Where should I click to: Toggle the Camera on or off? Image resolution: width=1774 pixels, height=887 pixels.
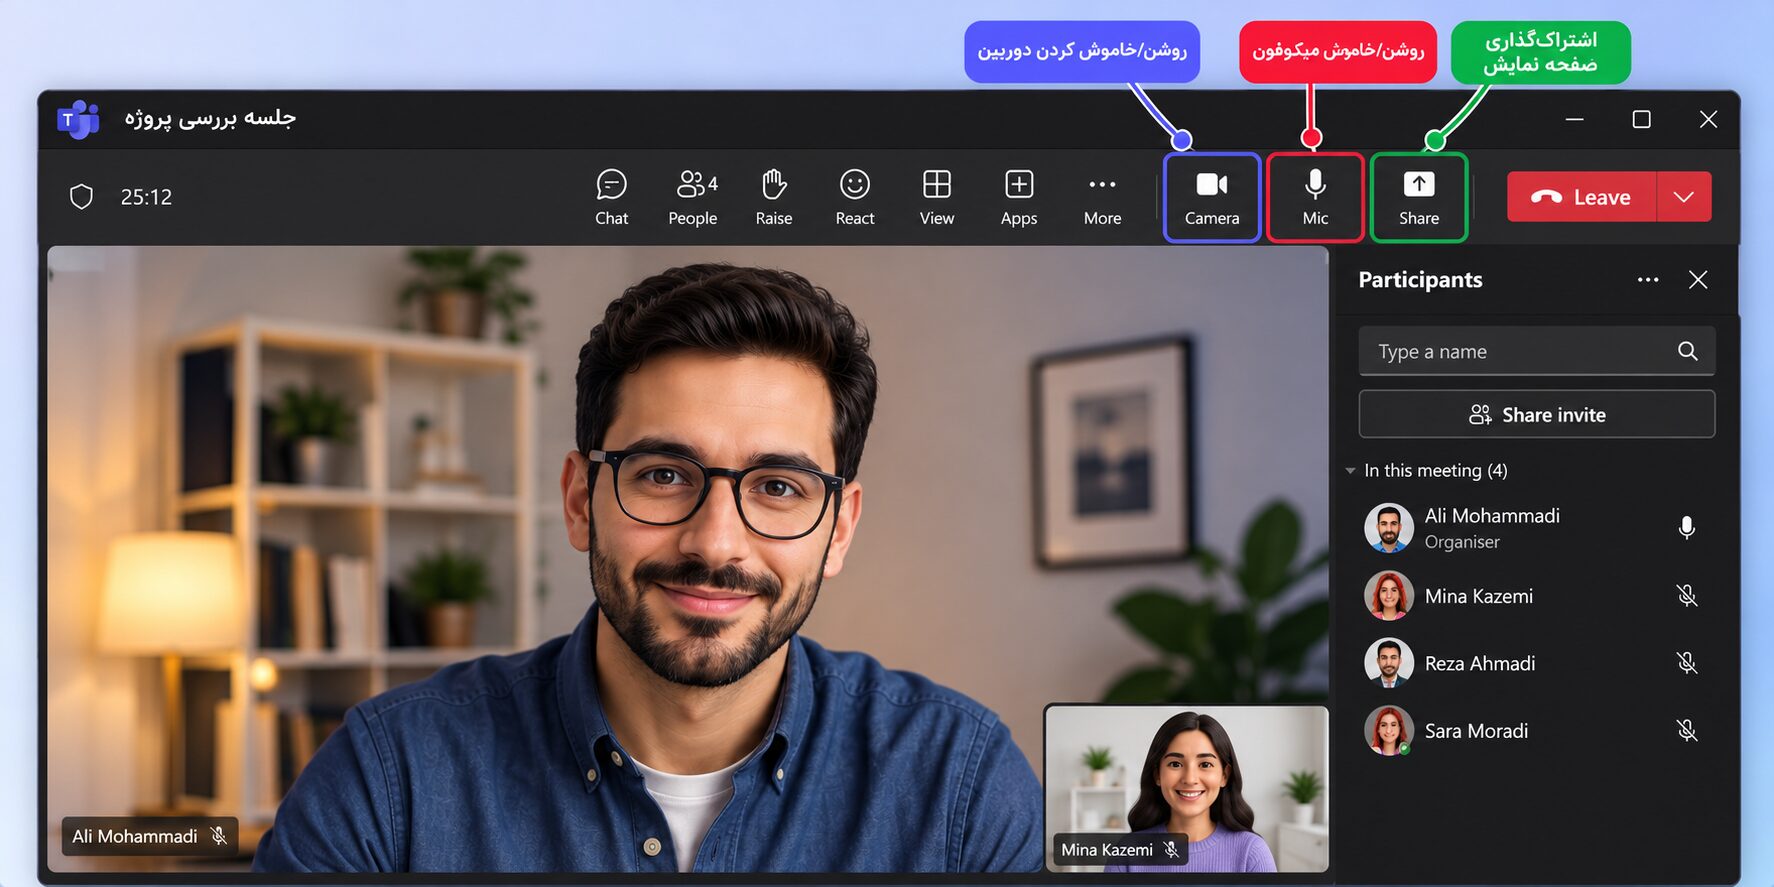tap(1212, 197)
